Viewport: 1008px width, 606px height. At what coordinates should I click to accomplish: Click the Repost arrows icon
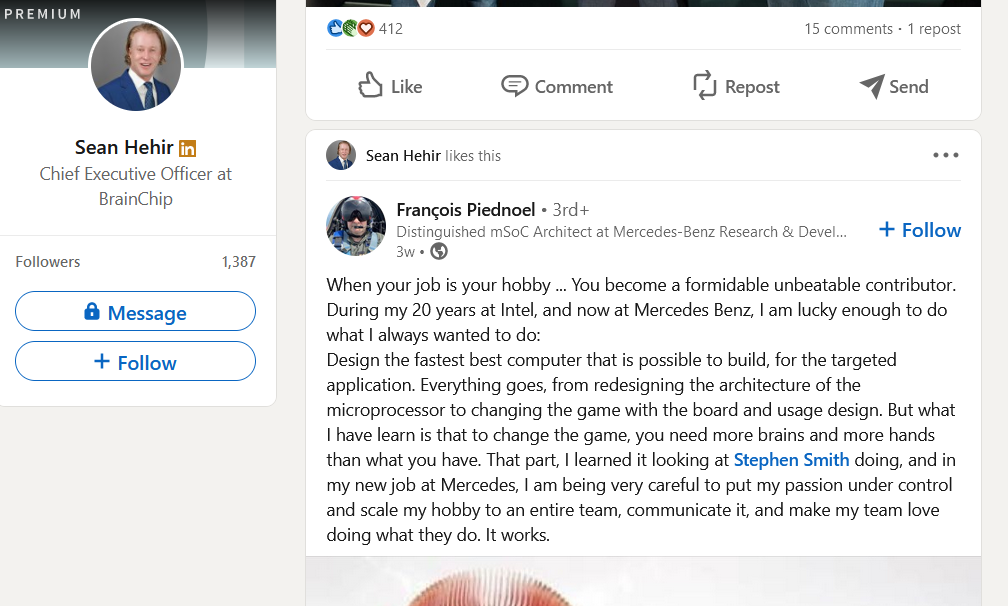coord(705,86)
